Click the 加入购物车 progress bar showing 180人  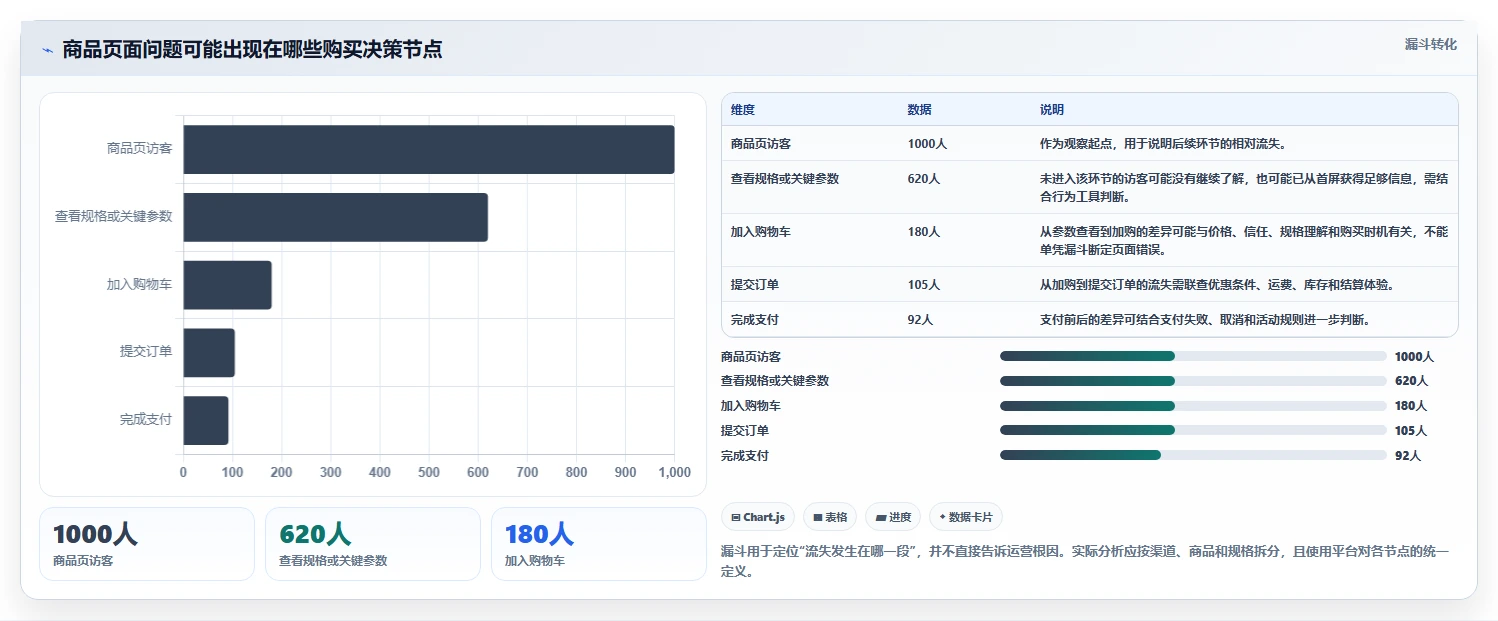click(x=1193, y=406)
